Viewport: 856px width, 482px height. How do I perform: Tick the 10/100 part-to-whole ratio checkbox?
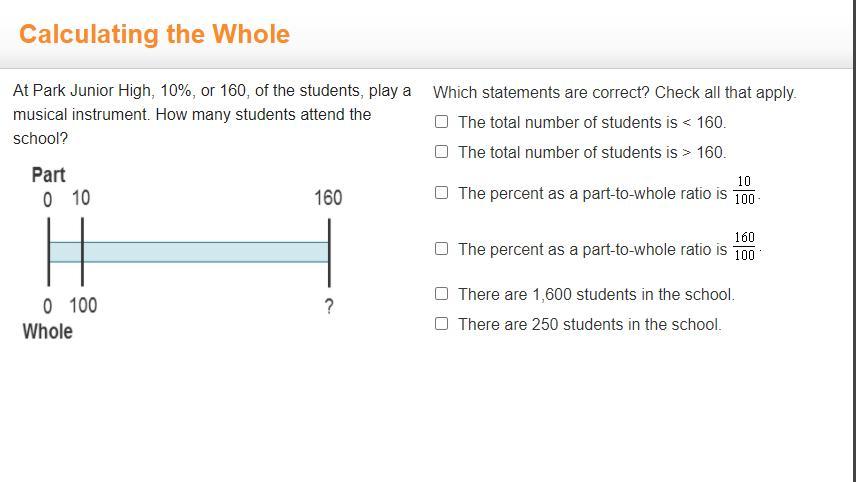coord(442,193)
